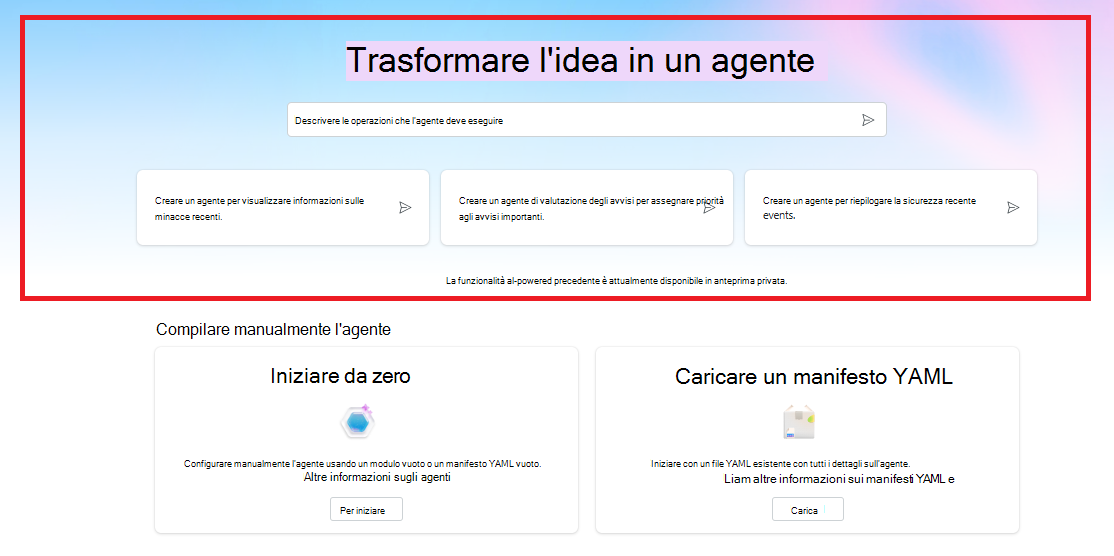
Task: Click send arrow on alert triage suggestion
Action: [x=709, y=208]
